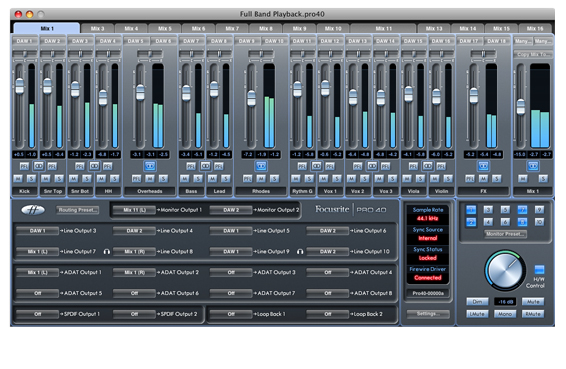Click headphone icon beside Line Output 7
The image size is (566, 369).
106,251
